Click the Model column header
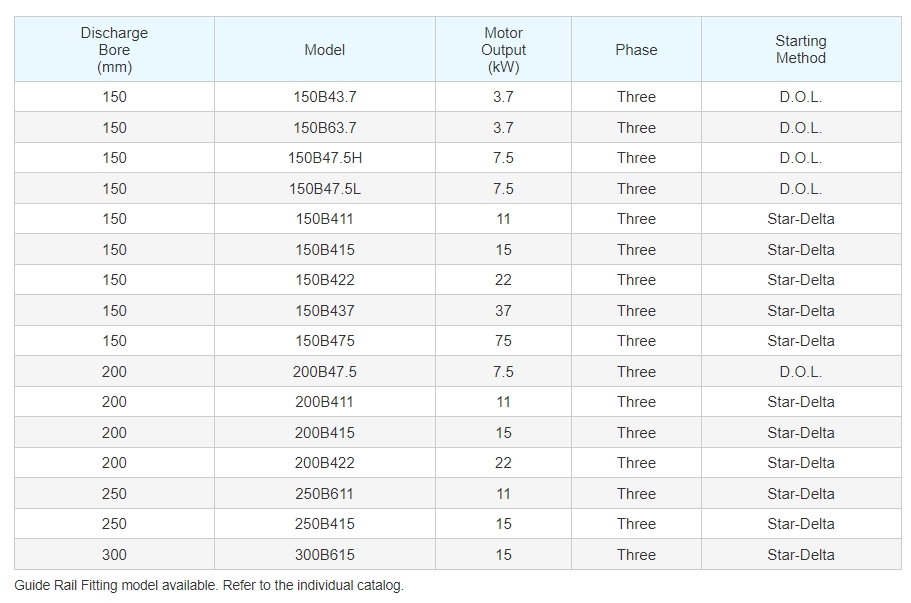Screen dimensions: 911x603 click(x=325, y=49)
